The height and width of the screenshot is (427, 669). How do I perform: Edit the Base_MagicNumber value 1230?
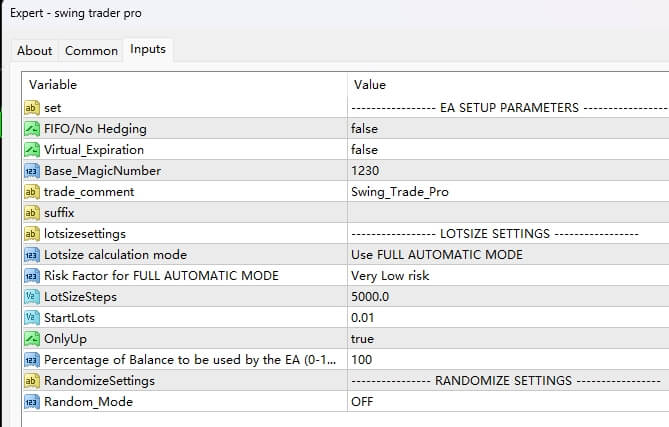coord(365,170)
